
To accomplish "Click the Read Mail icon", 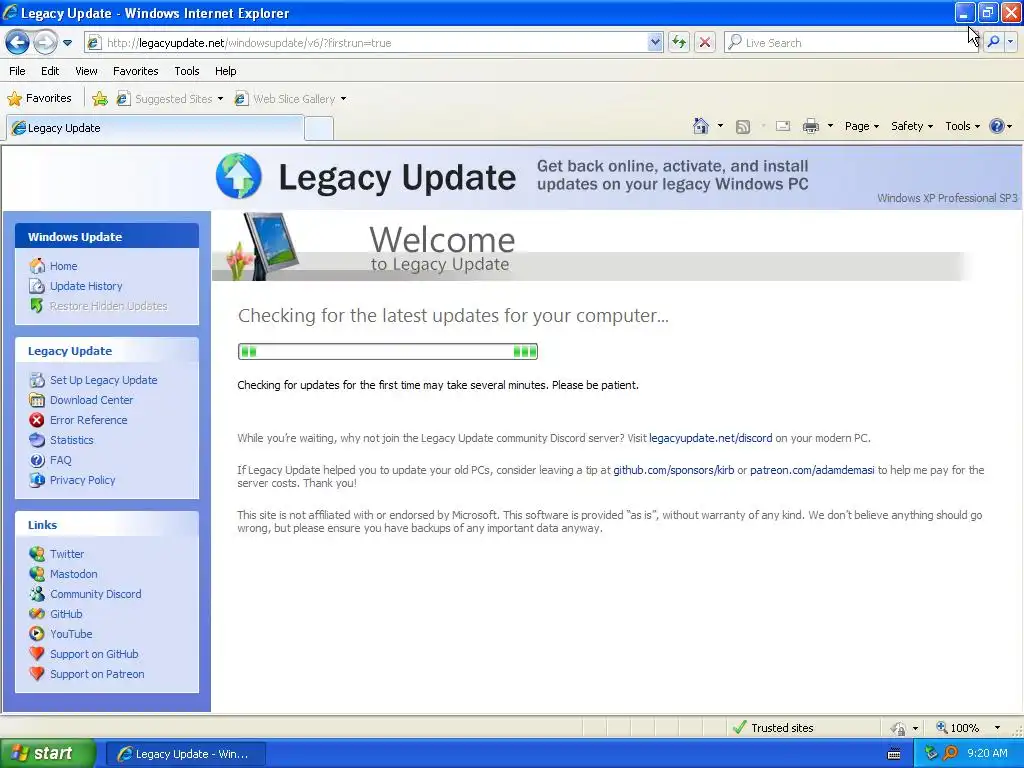I will (783, 126).
